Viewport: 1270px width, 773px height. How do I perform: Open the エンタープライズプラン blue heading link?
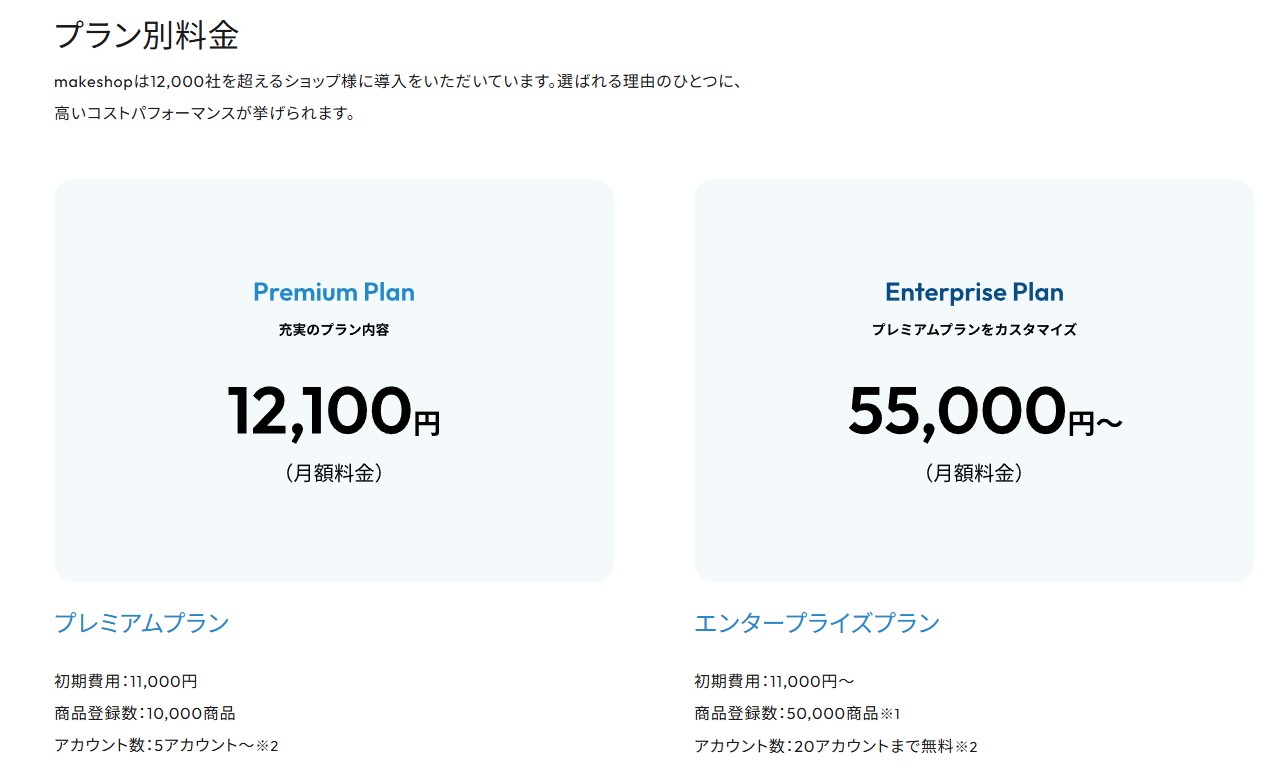point(817,623)
